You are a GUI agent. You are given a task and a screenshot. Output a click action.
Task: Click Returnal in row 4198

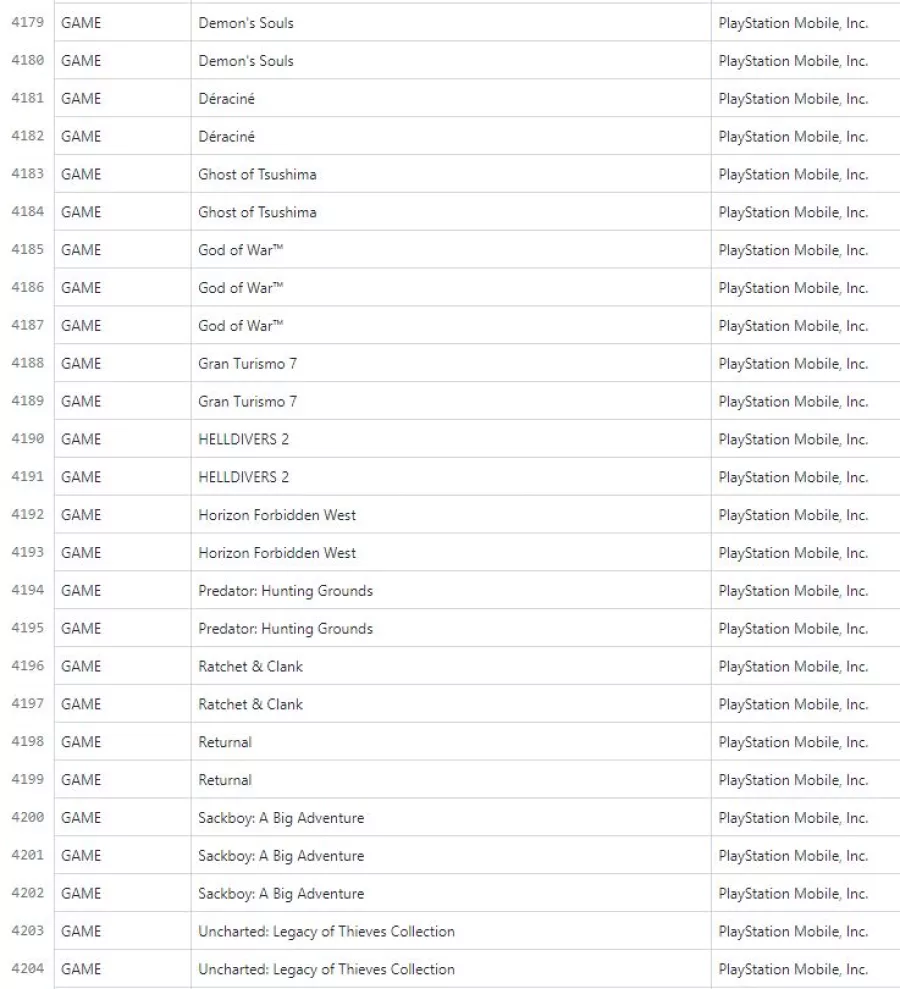click(225, 742)
